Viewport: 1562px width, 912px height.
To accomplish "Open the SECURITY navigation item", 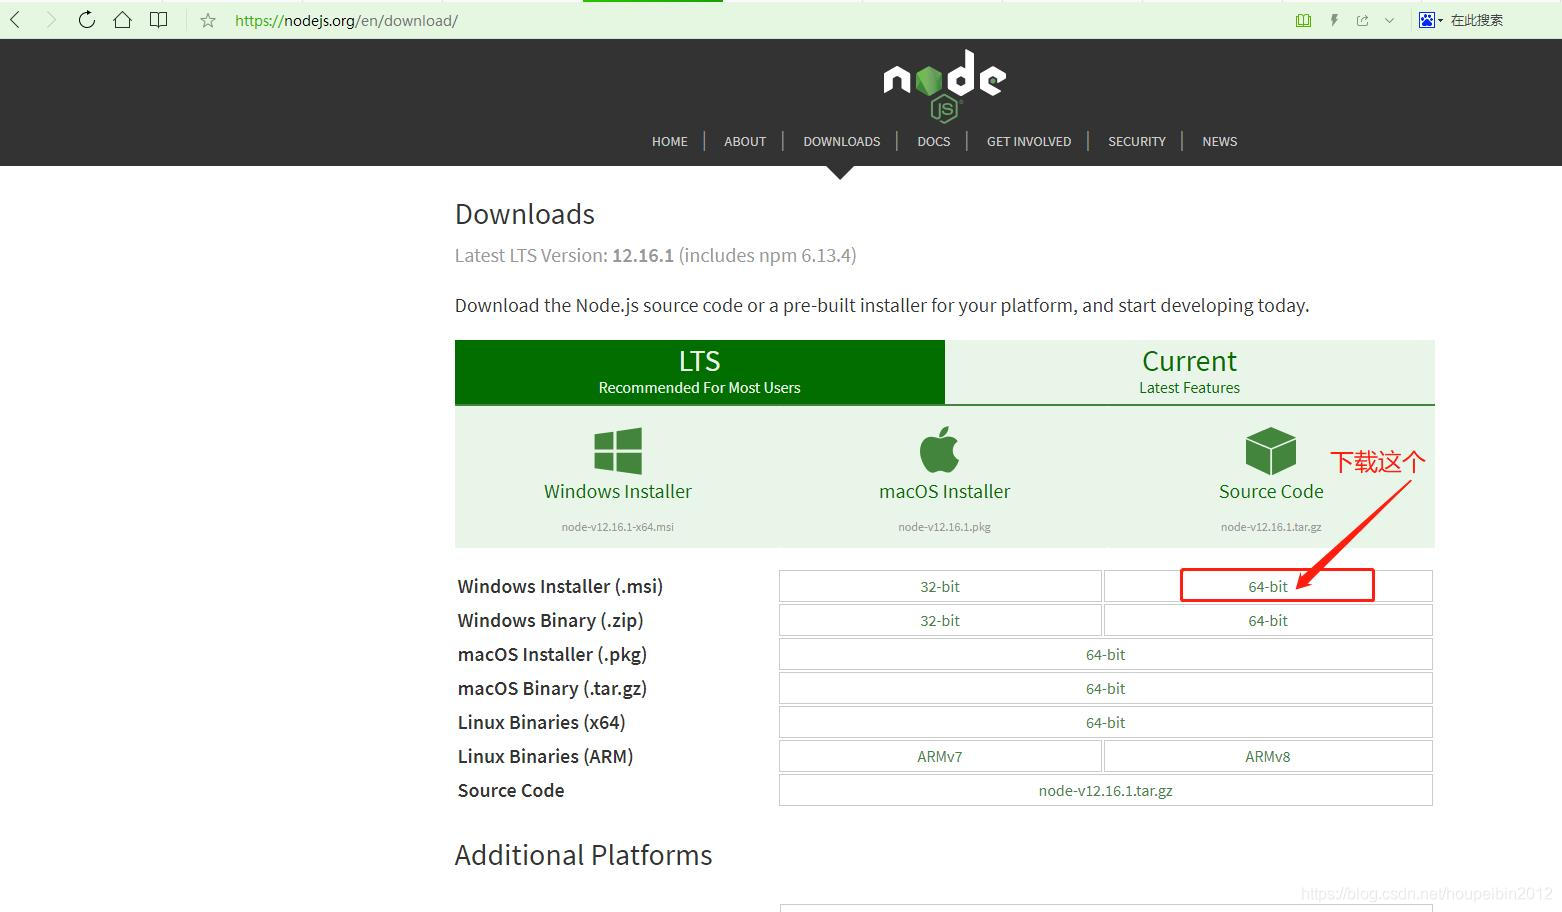I will (x=1137, y=142).
